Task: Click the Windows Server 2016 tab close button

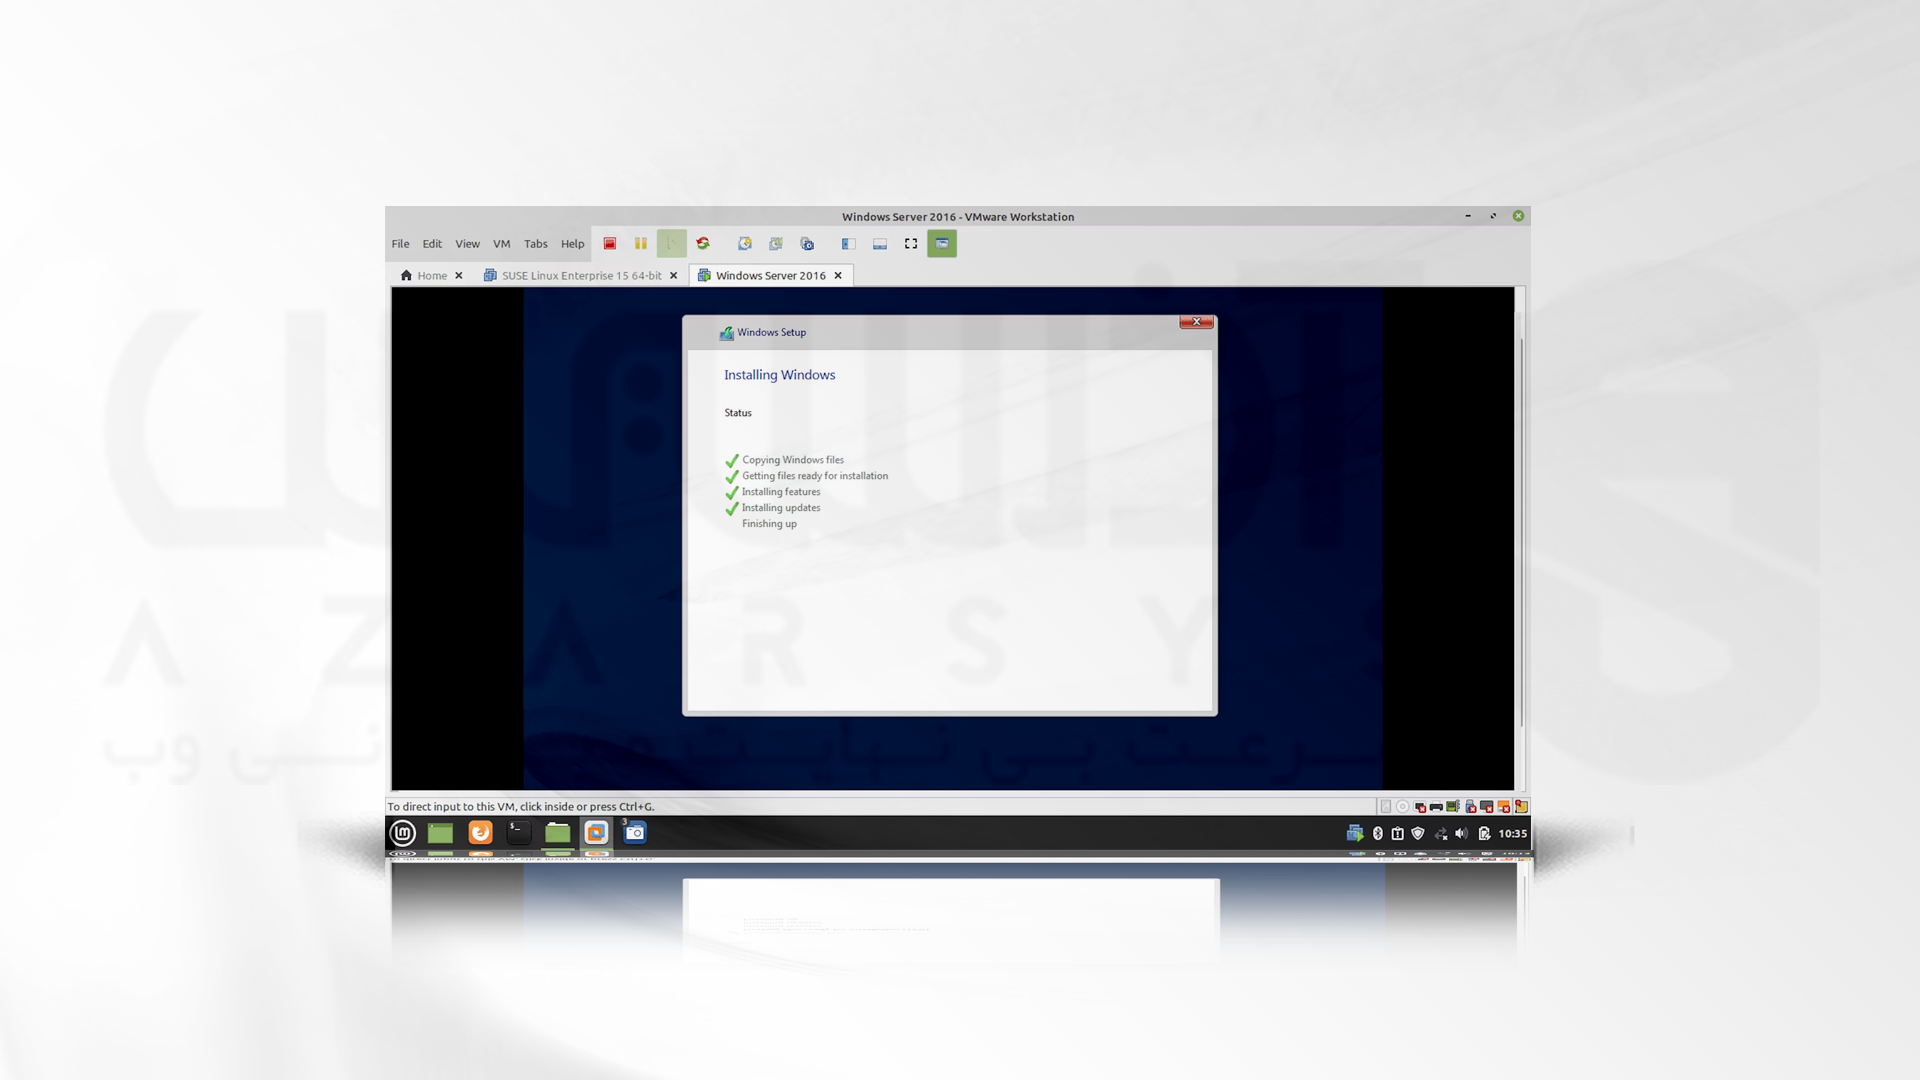Action: [839, 274]
